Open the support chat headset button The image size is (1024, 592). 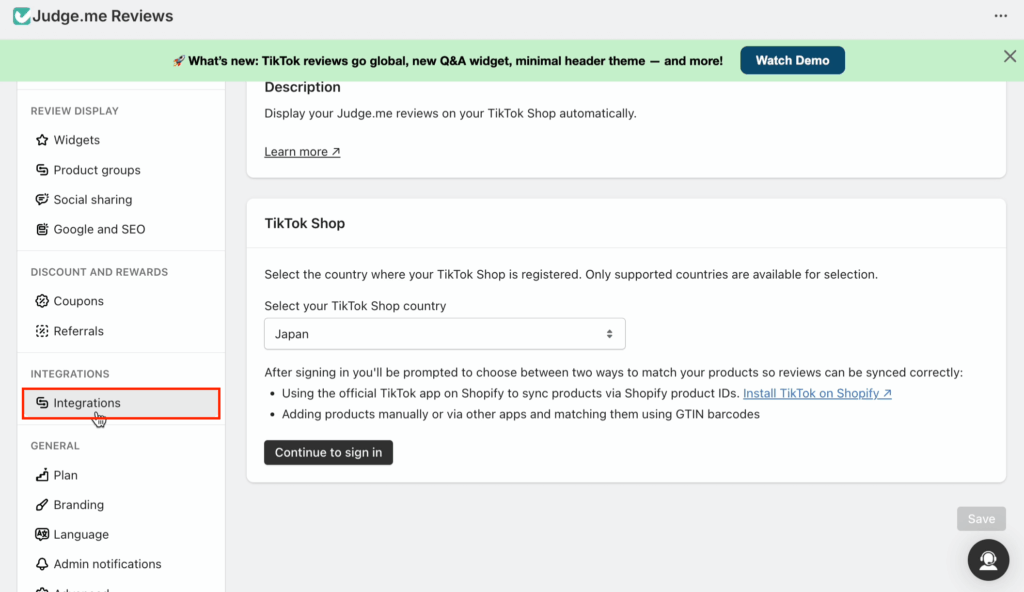click(988, 560)
